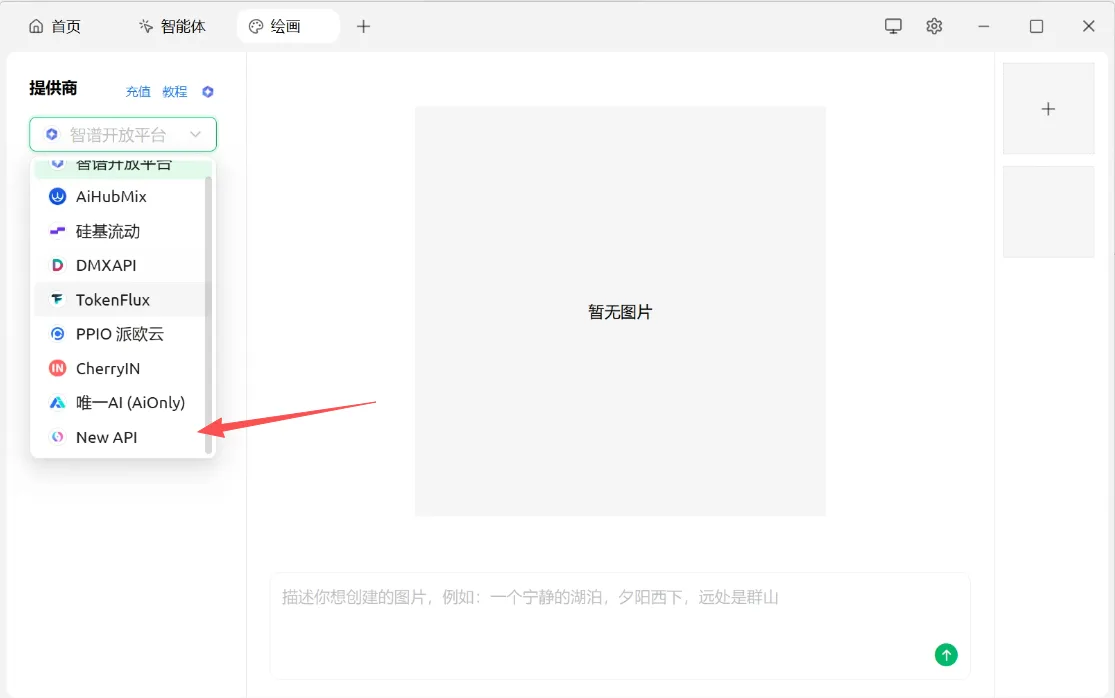Image resolution: width=1115 pixels, height=698 pixels.
Task: Click the provider dropdown list scrollbar
Action: click(208, 314)
